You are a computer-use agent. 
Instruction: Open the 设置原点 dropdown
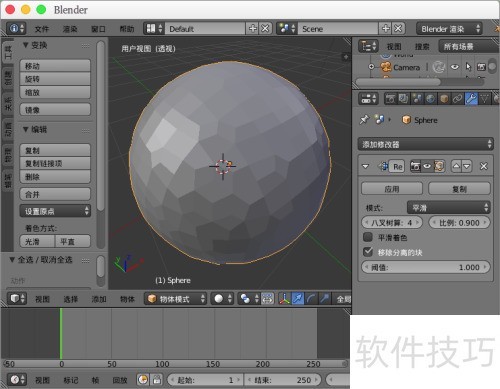[55, 211]
